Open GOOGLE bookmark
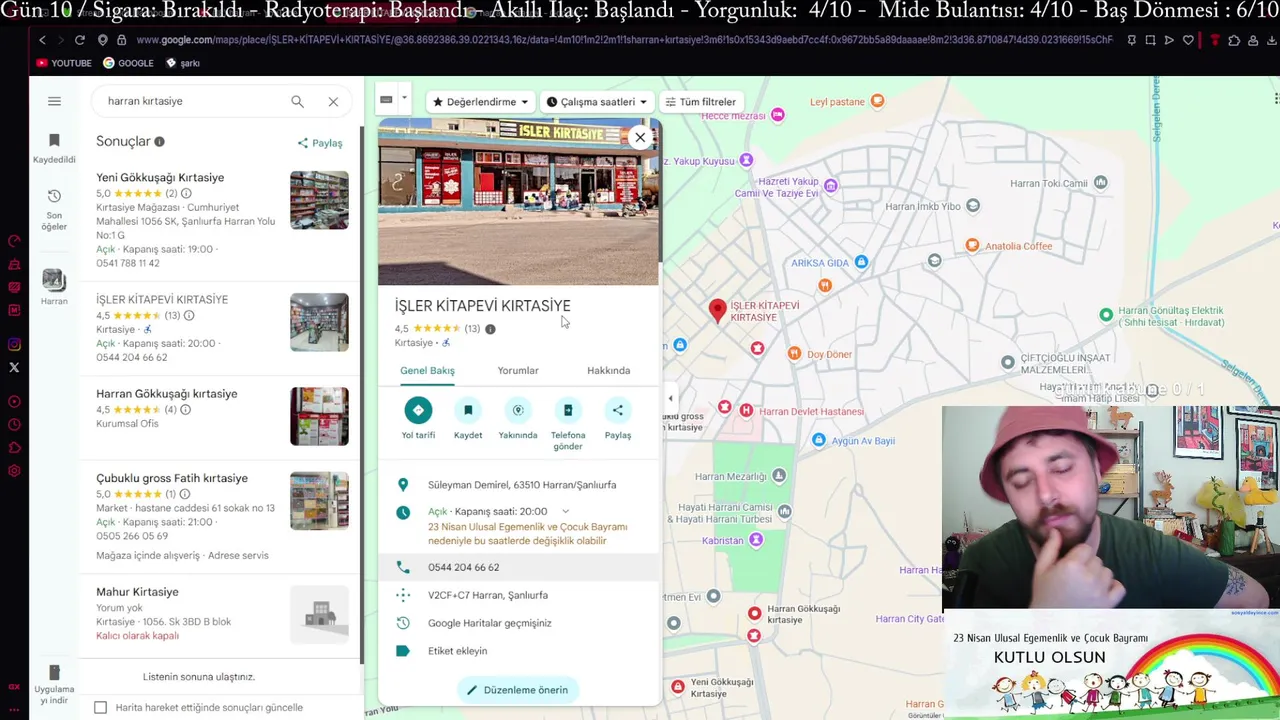The height and width of the screenshot is (720, 1280). pyautogui.click(x=129, y=63)
